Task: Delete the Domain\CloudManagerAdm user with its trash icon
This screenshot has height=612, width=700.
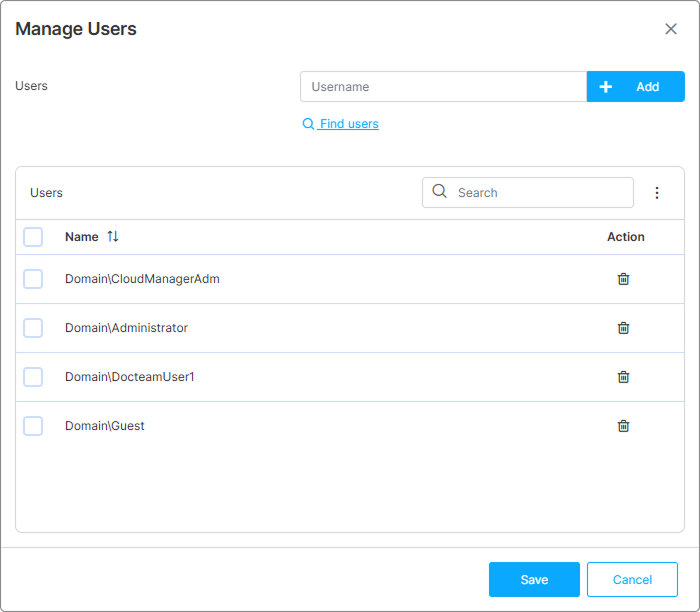Action: click(623, 279)
